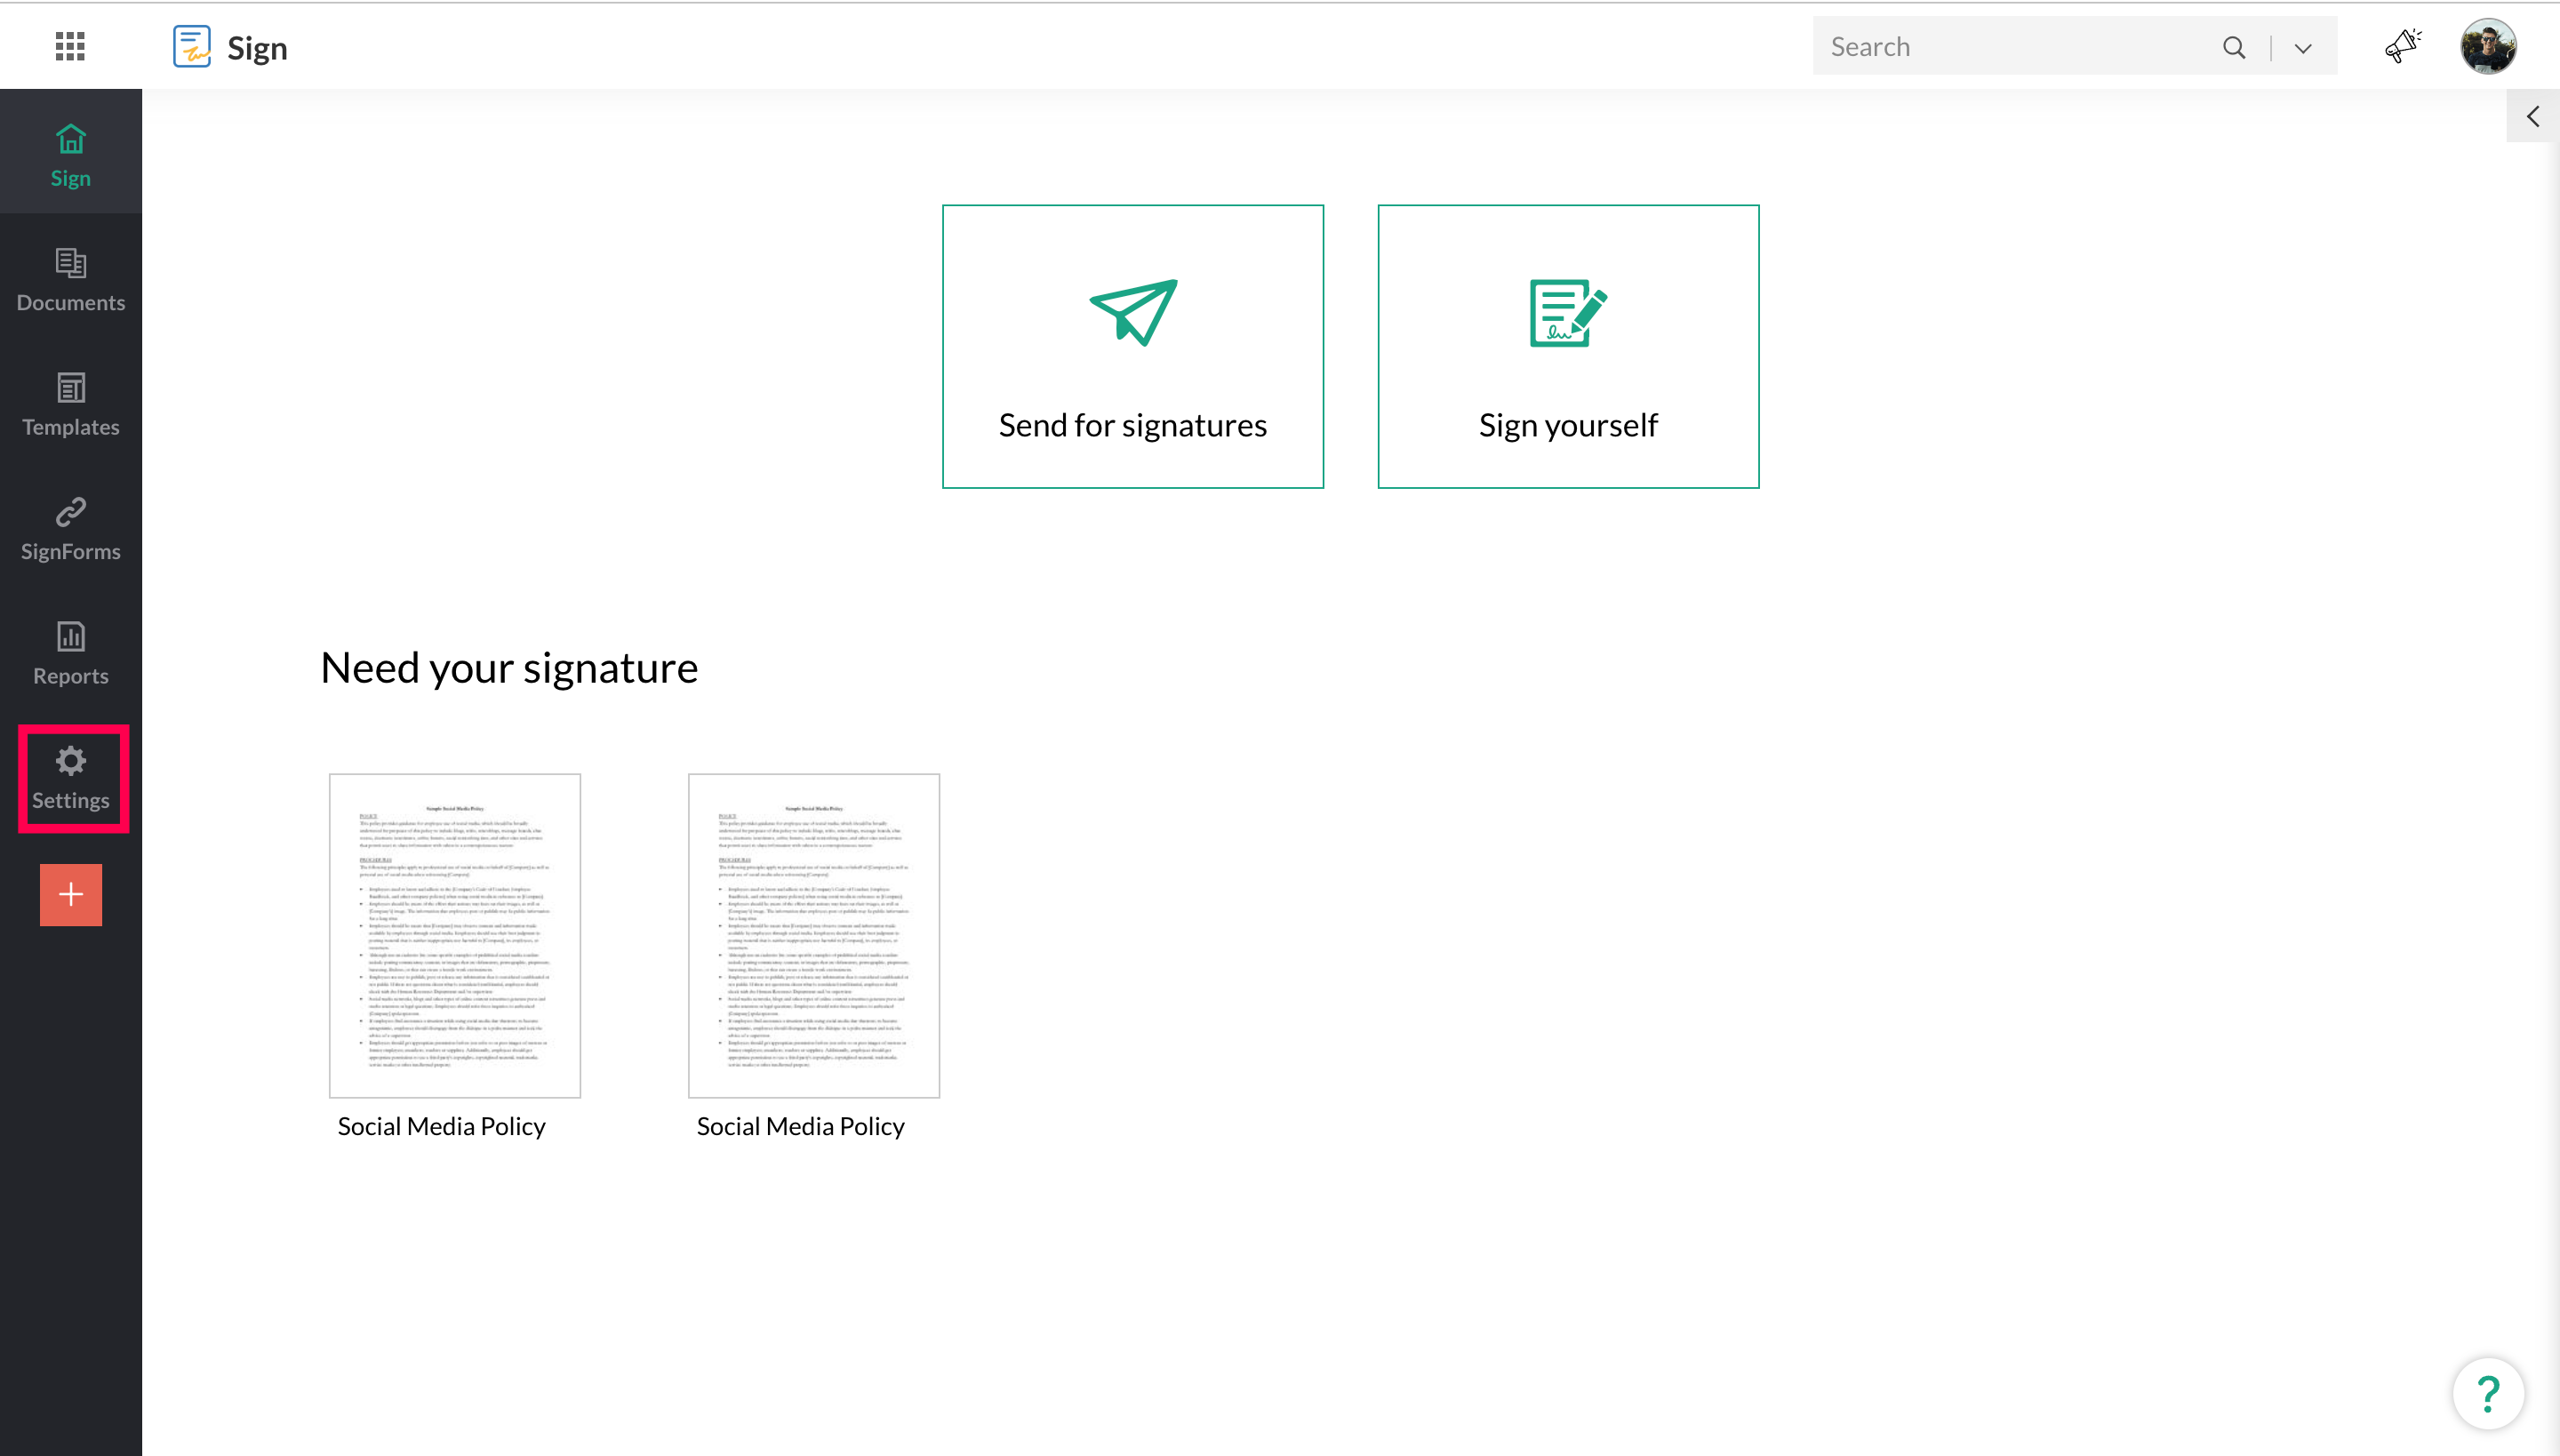
Task: Click the Send for signatures card
Action: [x=1132, y=346]
